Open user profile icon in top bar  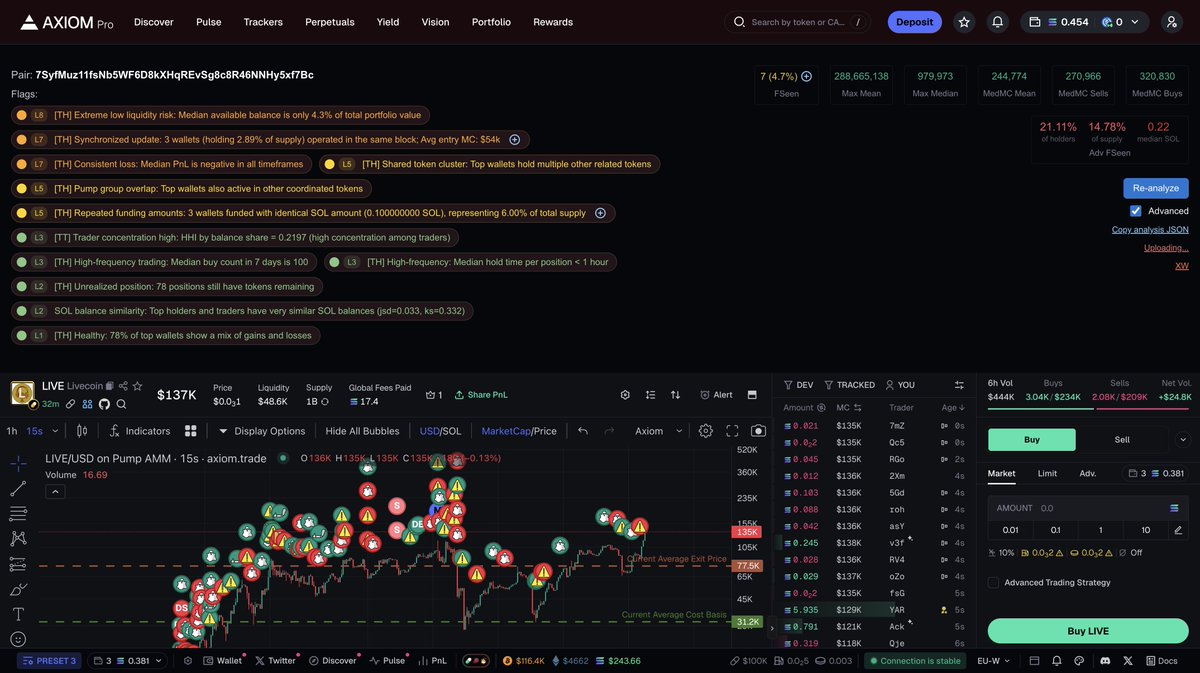1171,22
